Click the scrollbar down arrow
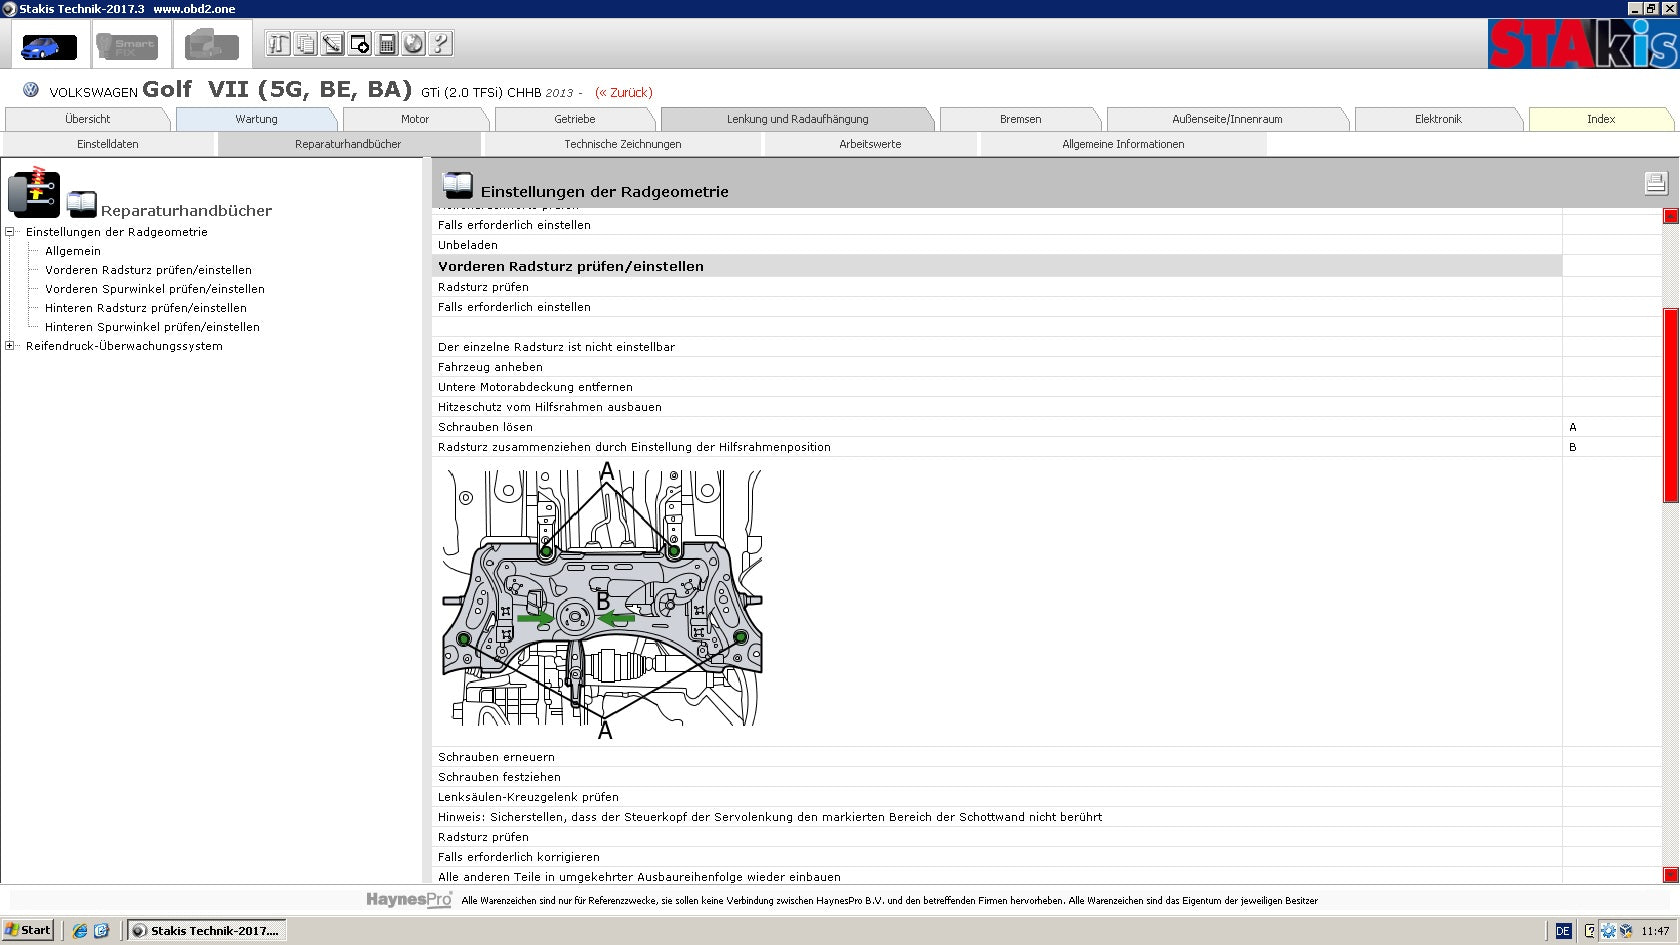This screenshot has width=1680, height=945. (x=1670, y=875)
